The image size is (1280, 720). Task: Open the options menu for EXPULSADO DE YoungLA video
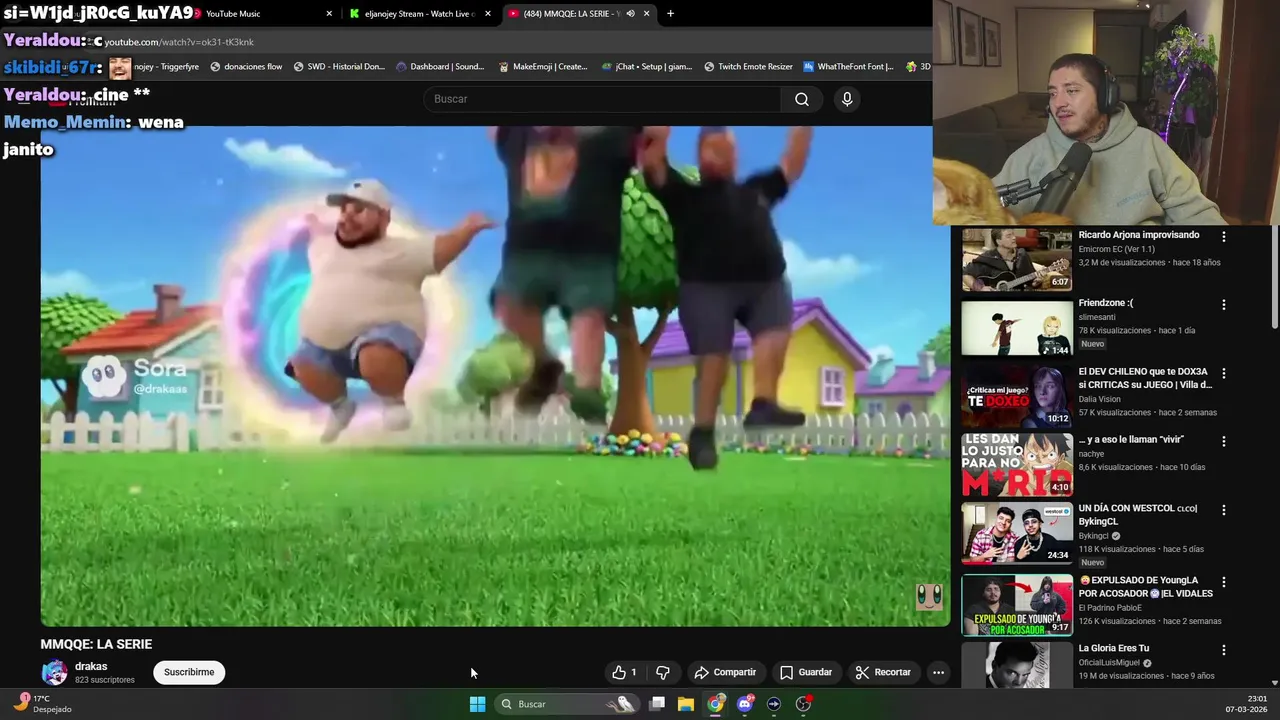[x=1223, y=581]
